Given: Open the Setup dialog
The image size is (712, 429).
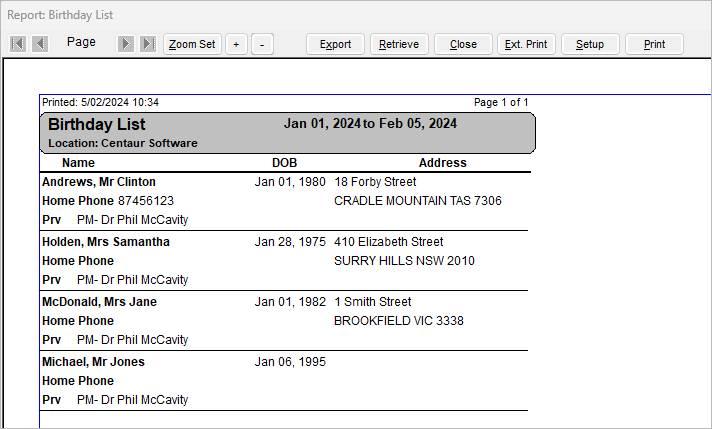Looking at the screenshot, I should (590, 44).
